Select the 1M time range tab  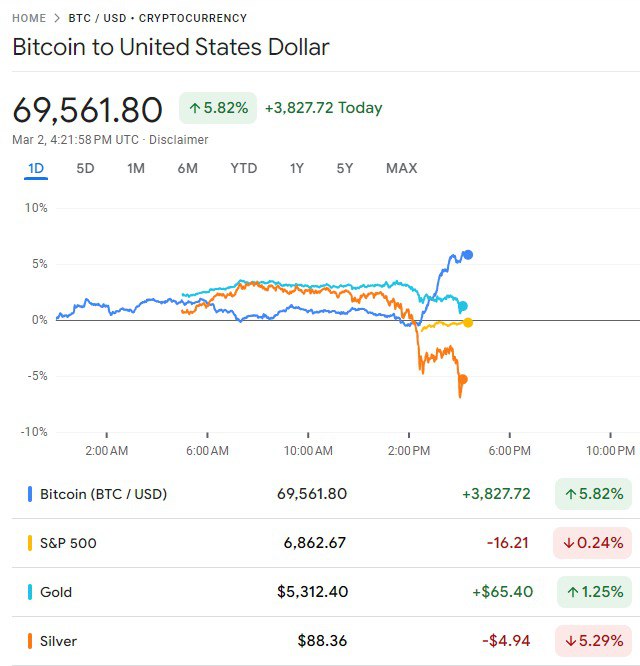tap(136, 168)
